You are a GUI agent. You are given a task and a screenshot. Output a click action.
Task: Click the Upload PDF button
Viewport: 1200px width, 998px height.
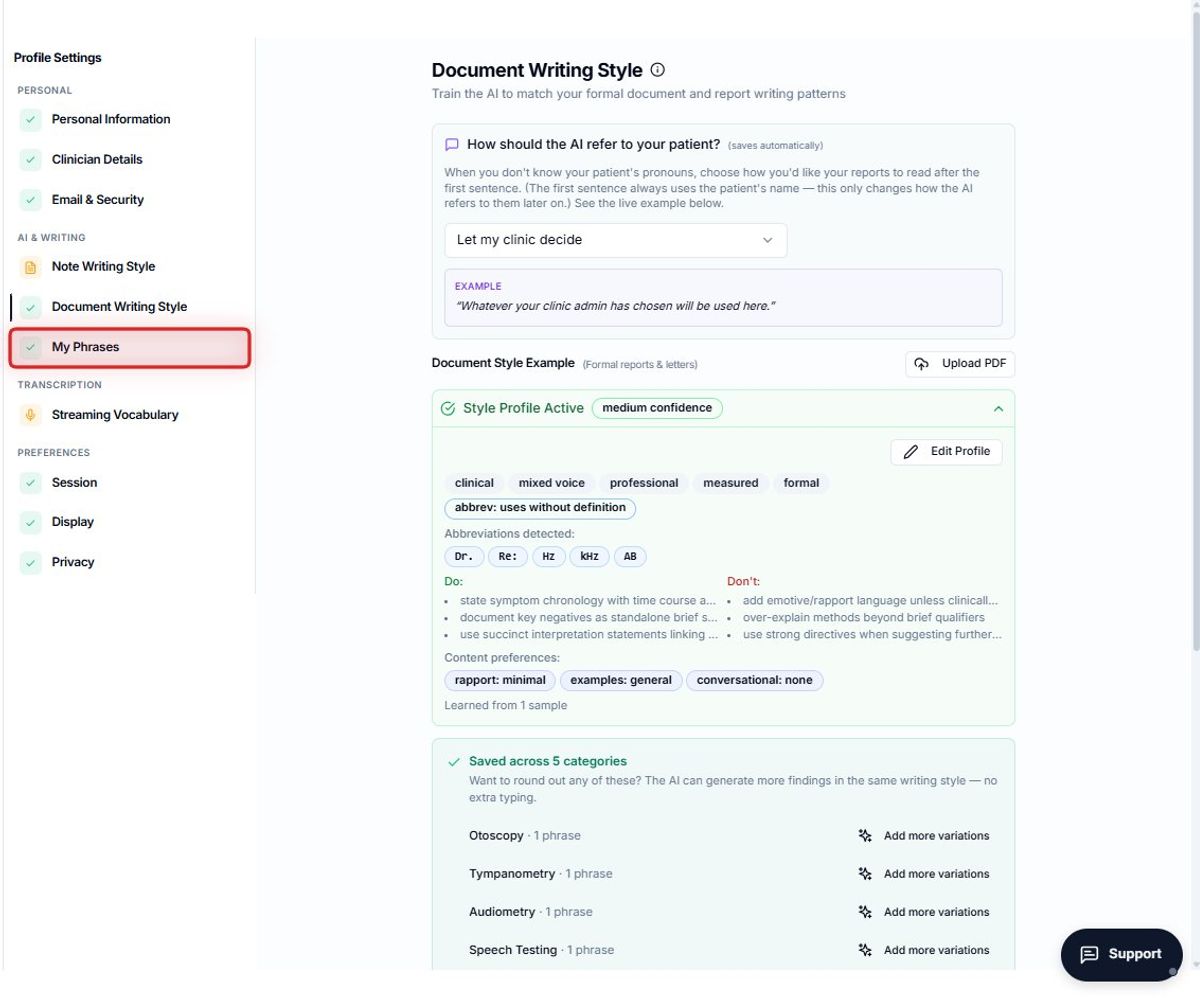tap(960, 364)
